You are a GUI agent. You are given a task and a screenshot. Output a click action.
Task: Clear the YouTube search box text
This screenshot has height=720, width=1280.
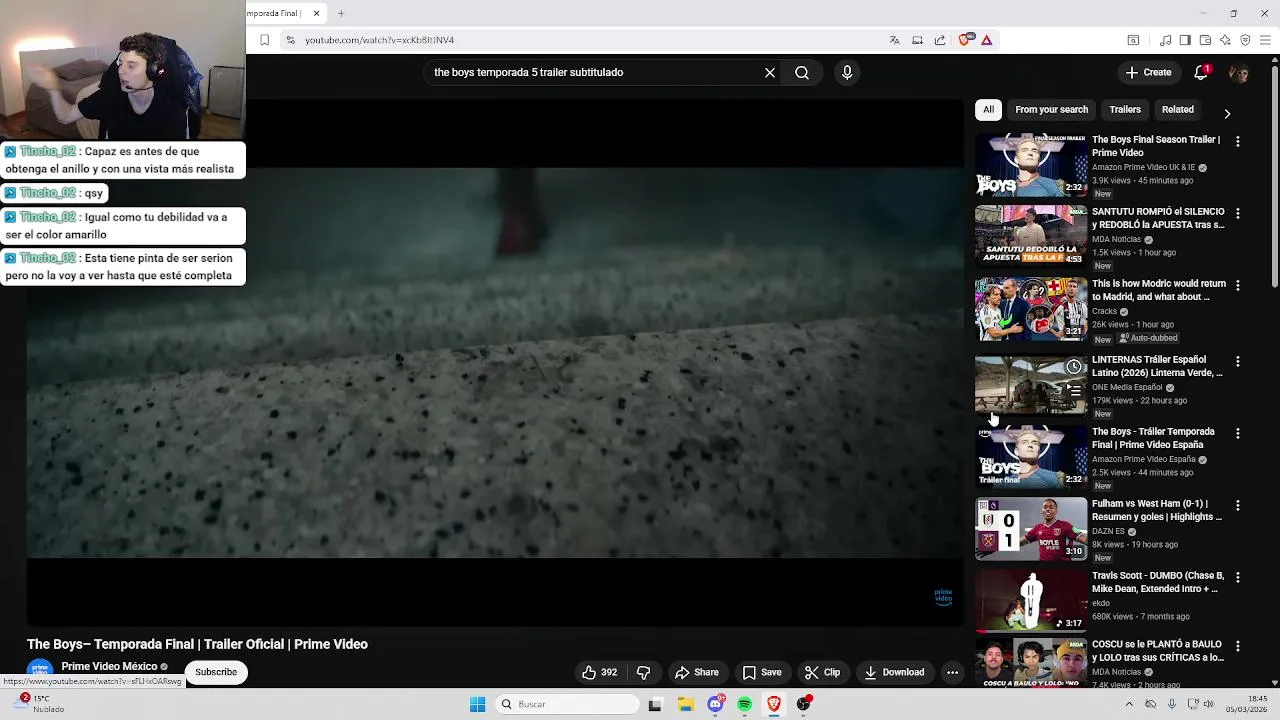click(770, 72)
